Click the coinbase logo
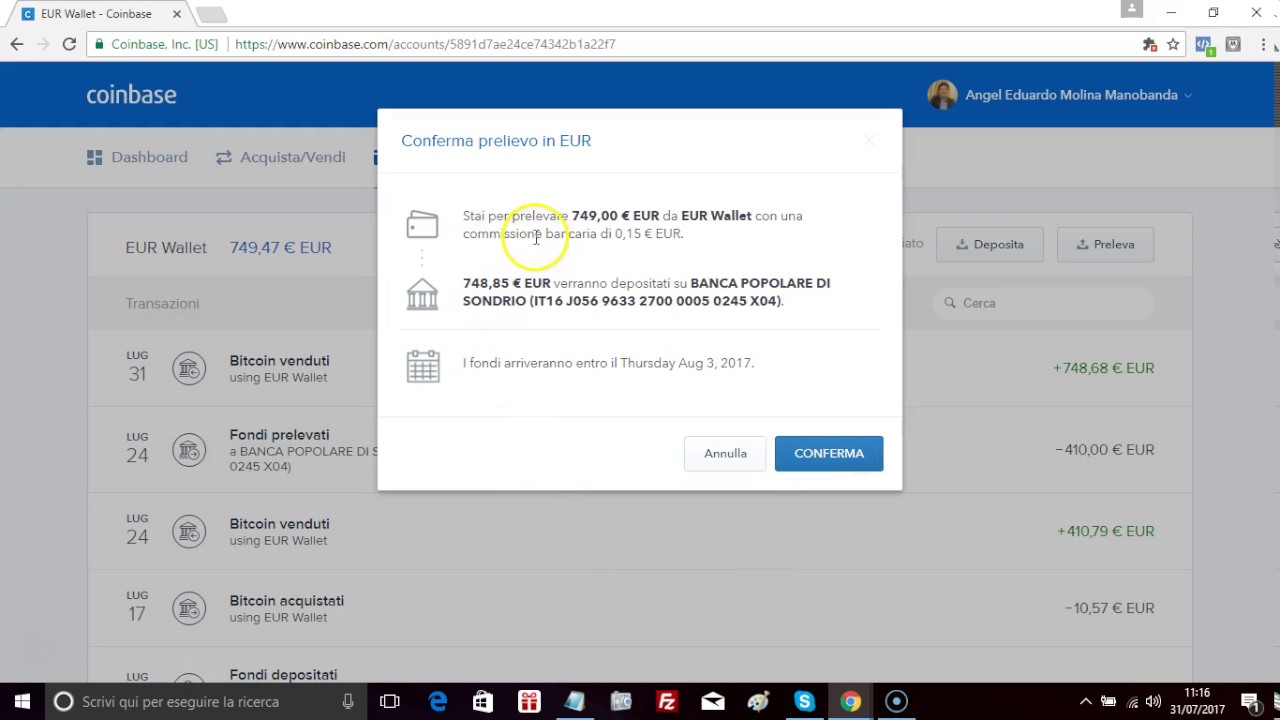The width and height of the screenshot is (1280, 720). pos(131,95)
